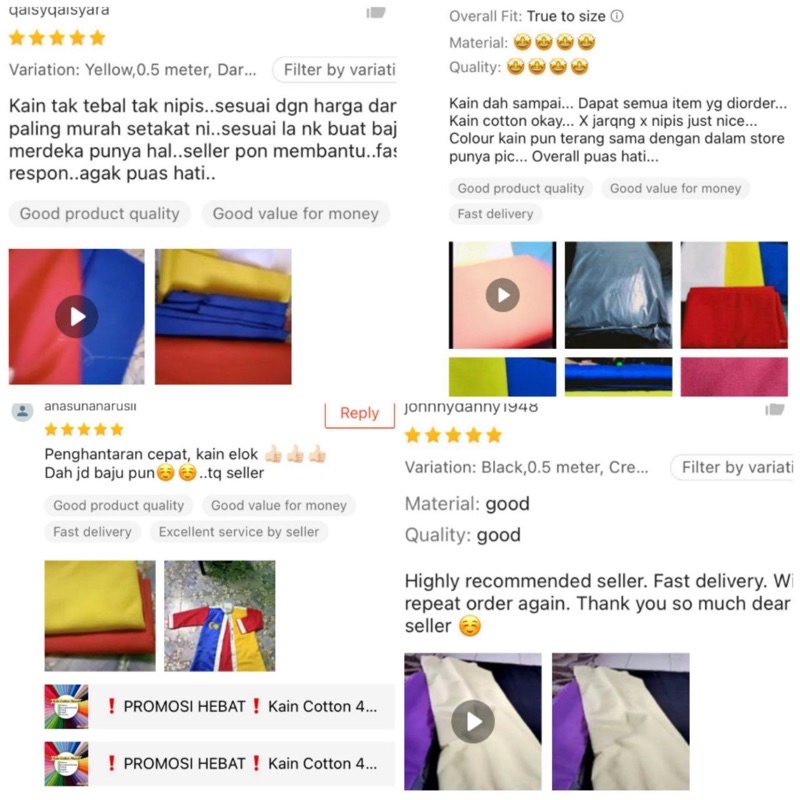View the magenta fabric photo thumbnail

(x=734, y=377)
